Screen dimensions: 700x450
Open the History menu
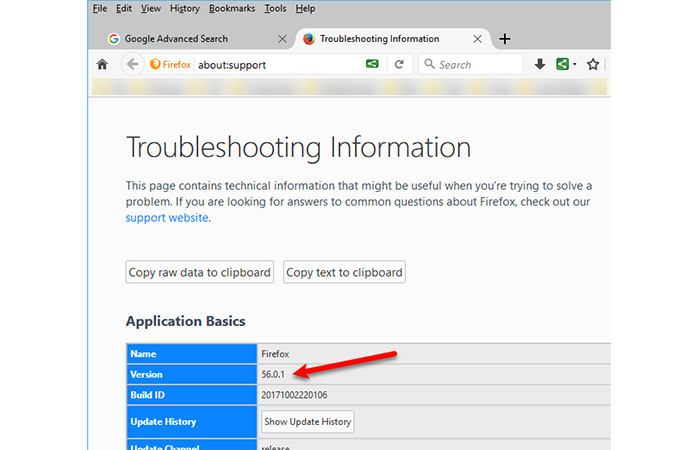(x=185, y=8)
